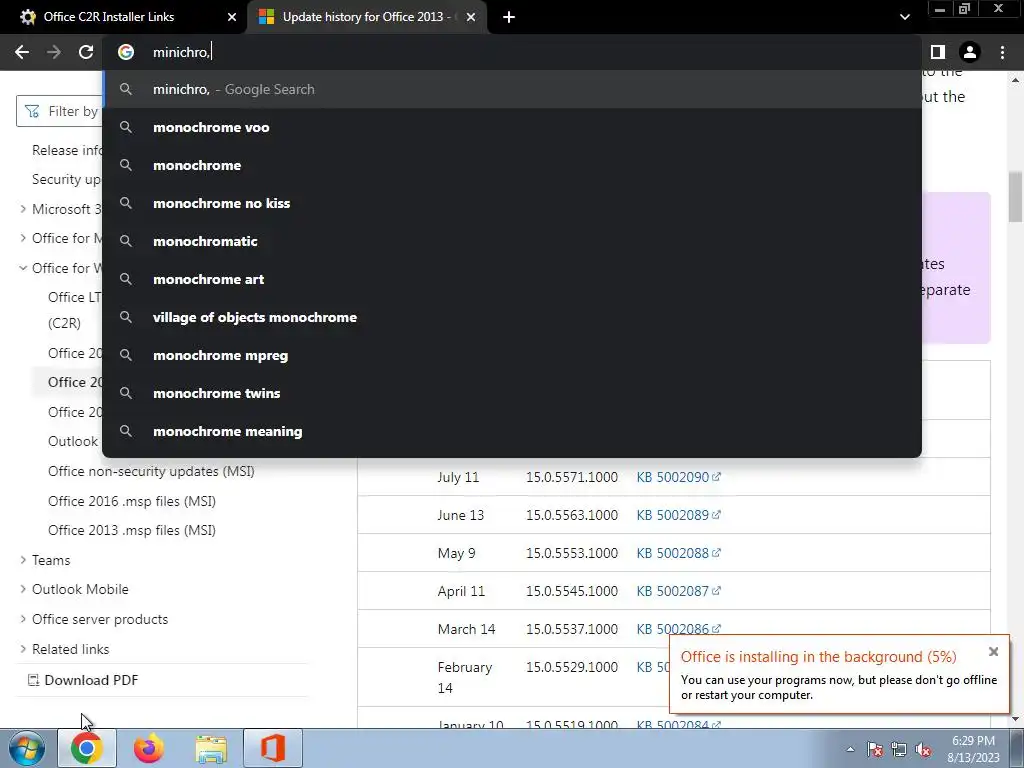
Task: Open the Security updates tree item
Action: pos(67,179)
